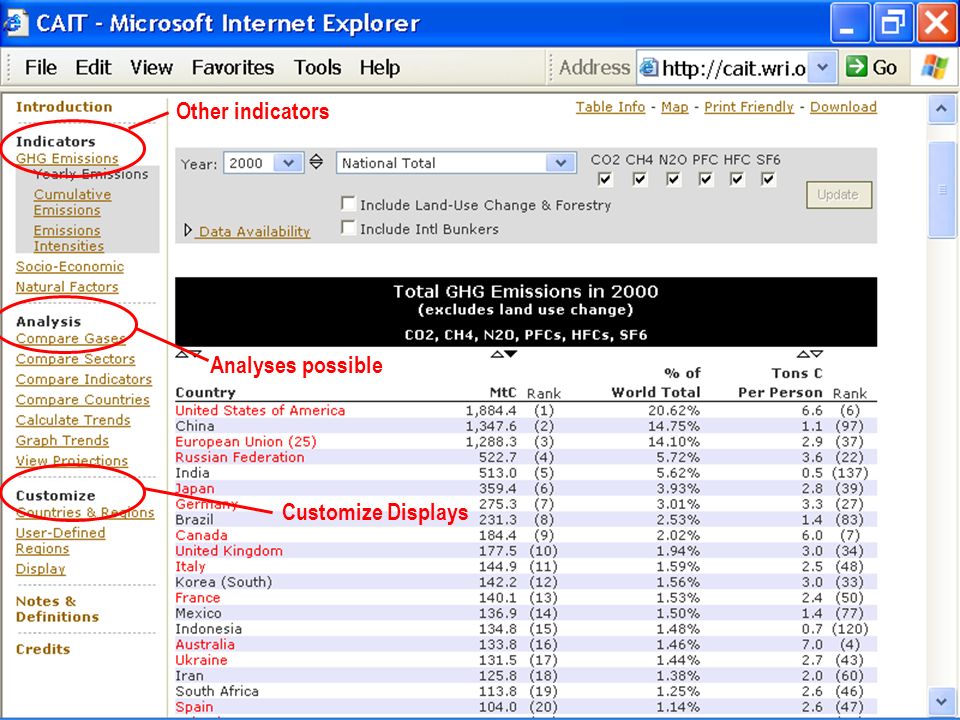Image resolution: width=960 pixels, height=720 pixels.
Task: Enable Include Intl Bunkers checkbox
Action: 348,228
